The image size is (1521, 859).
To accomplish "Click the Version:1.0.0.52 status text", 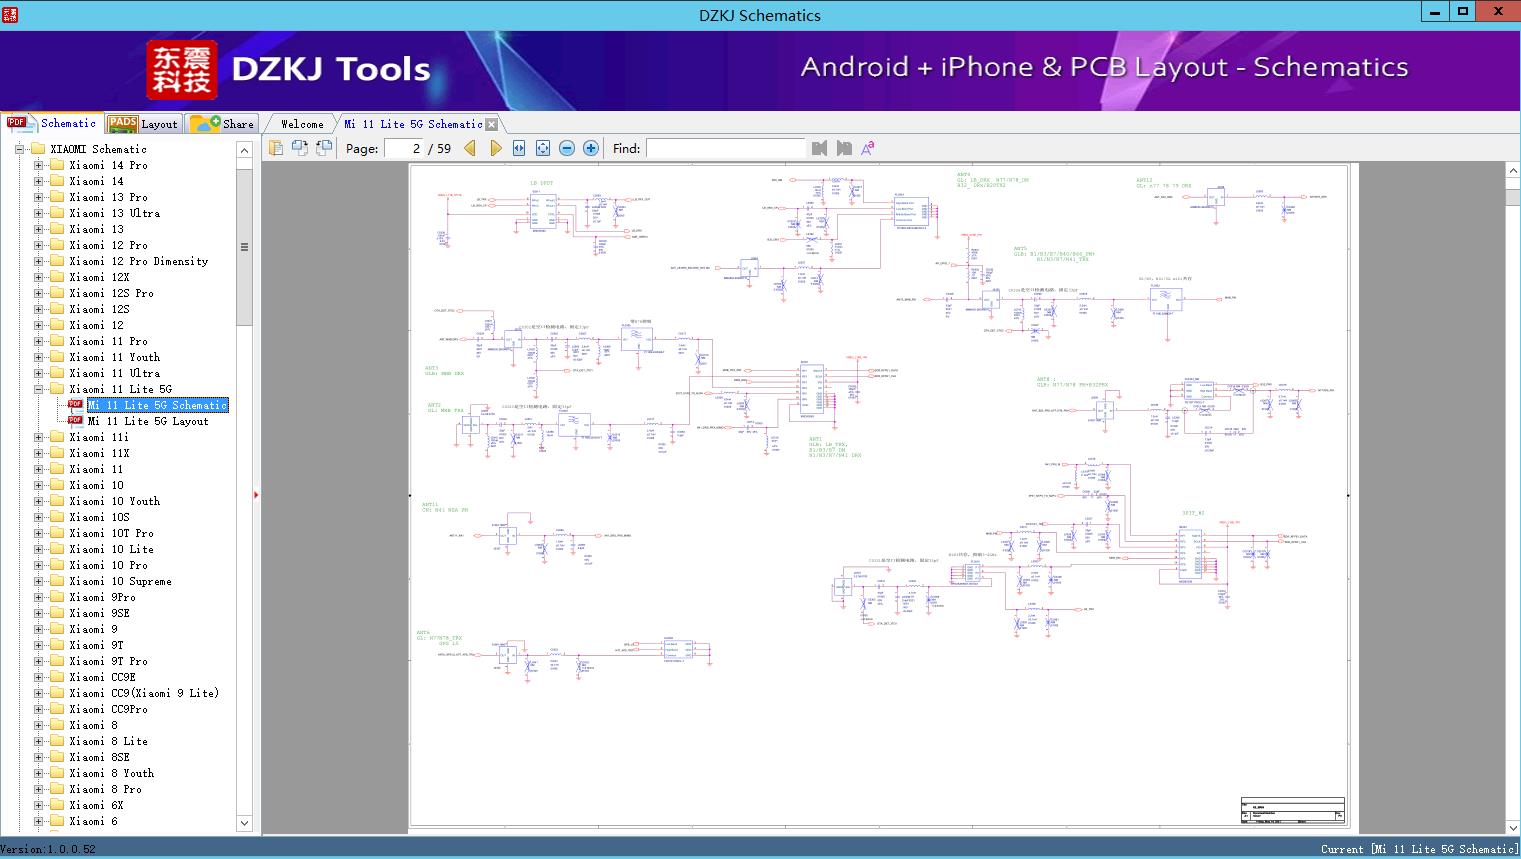I will point(48,849).
